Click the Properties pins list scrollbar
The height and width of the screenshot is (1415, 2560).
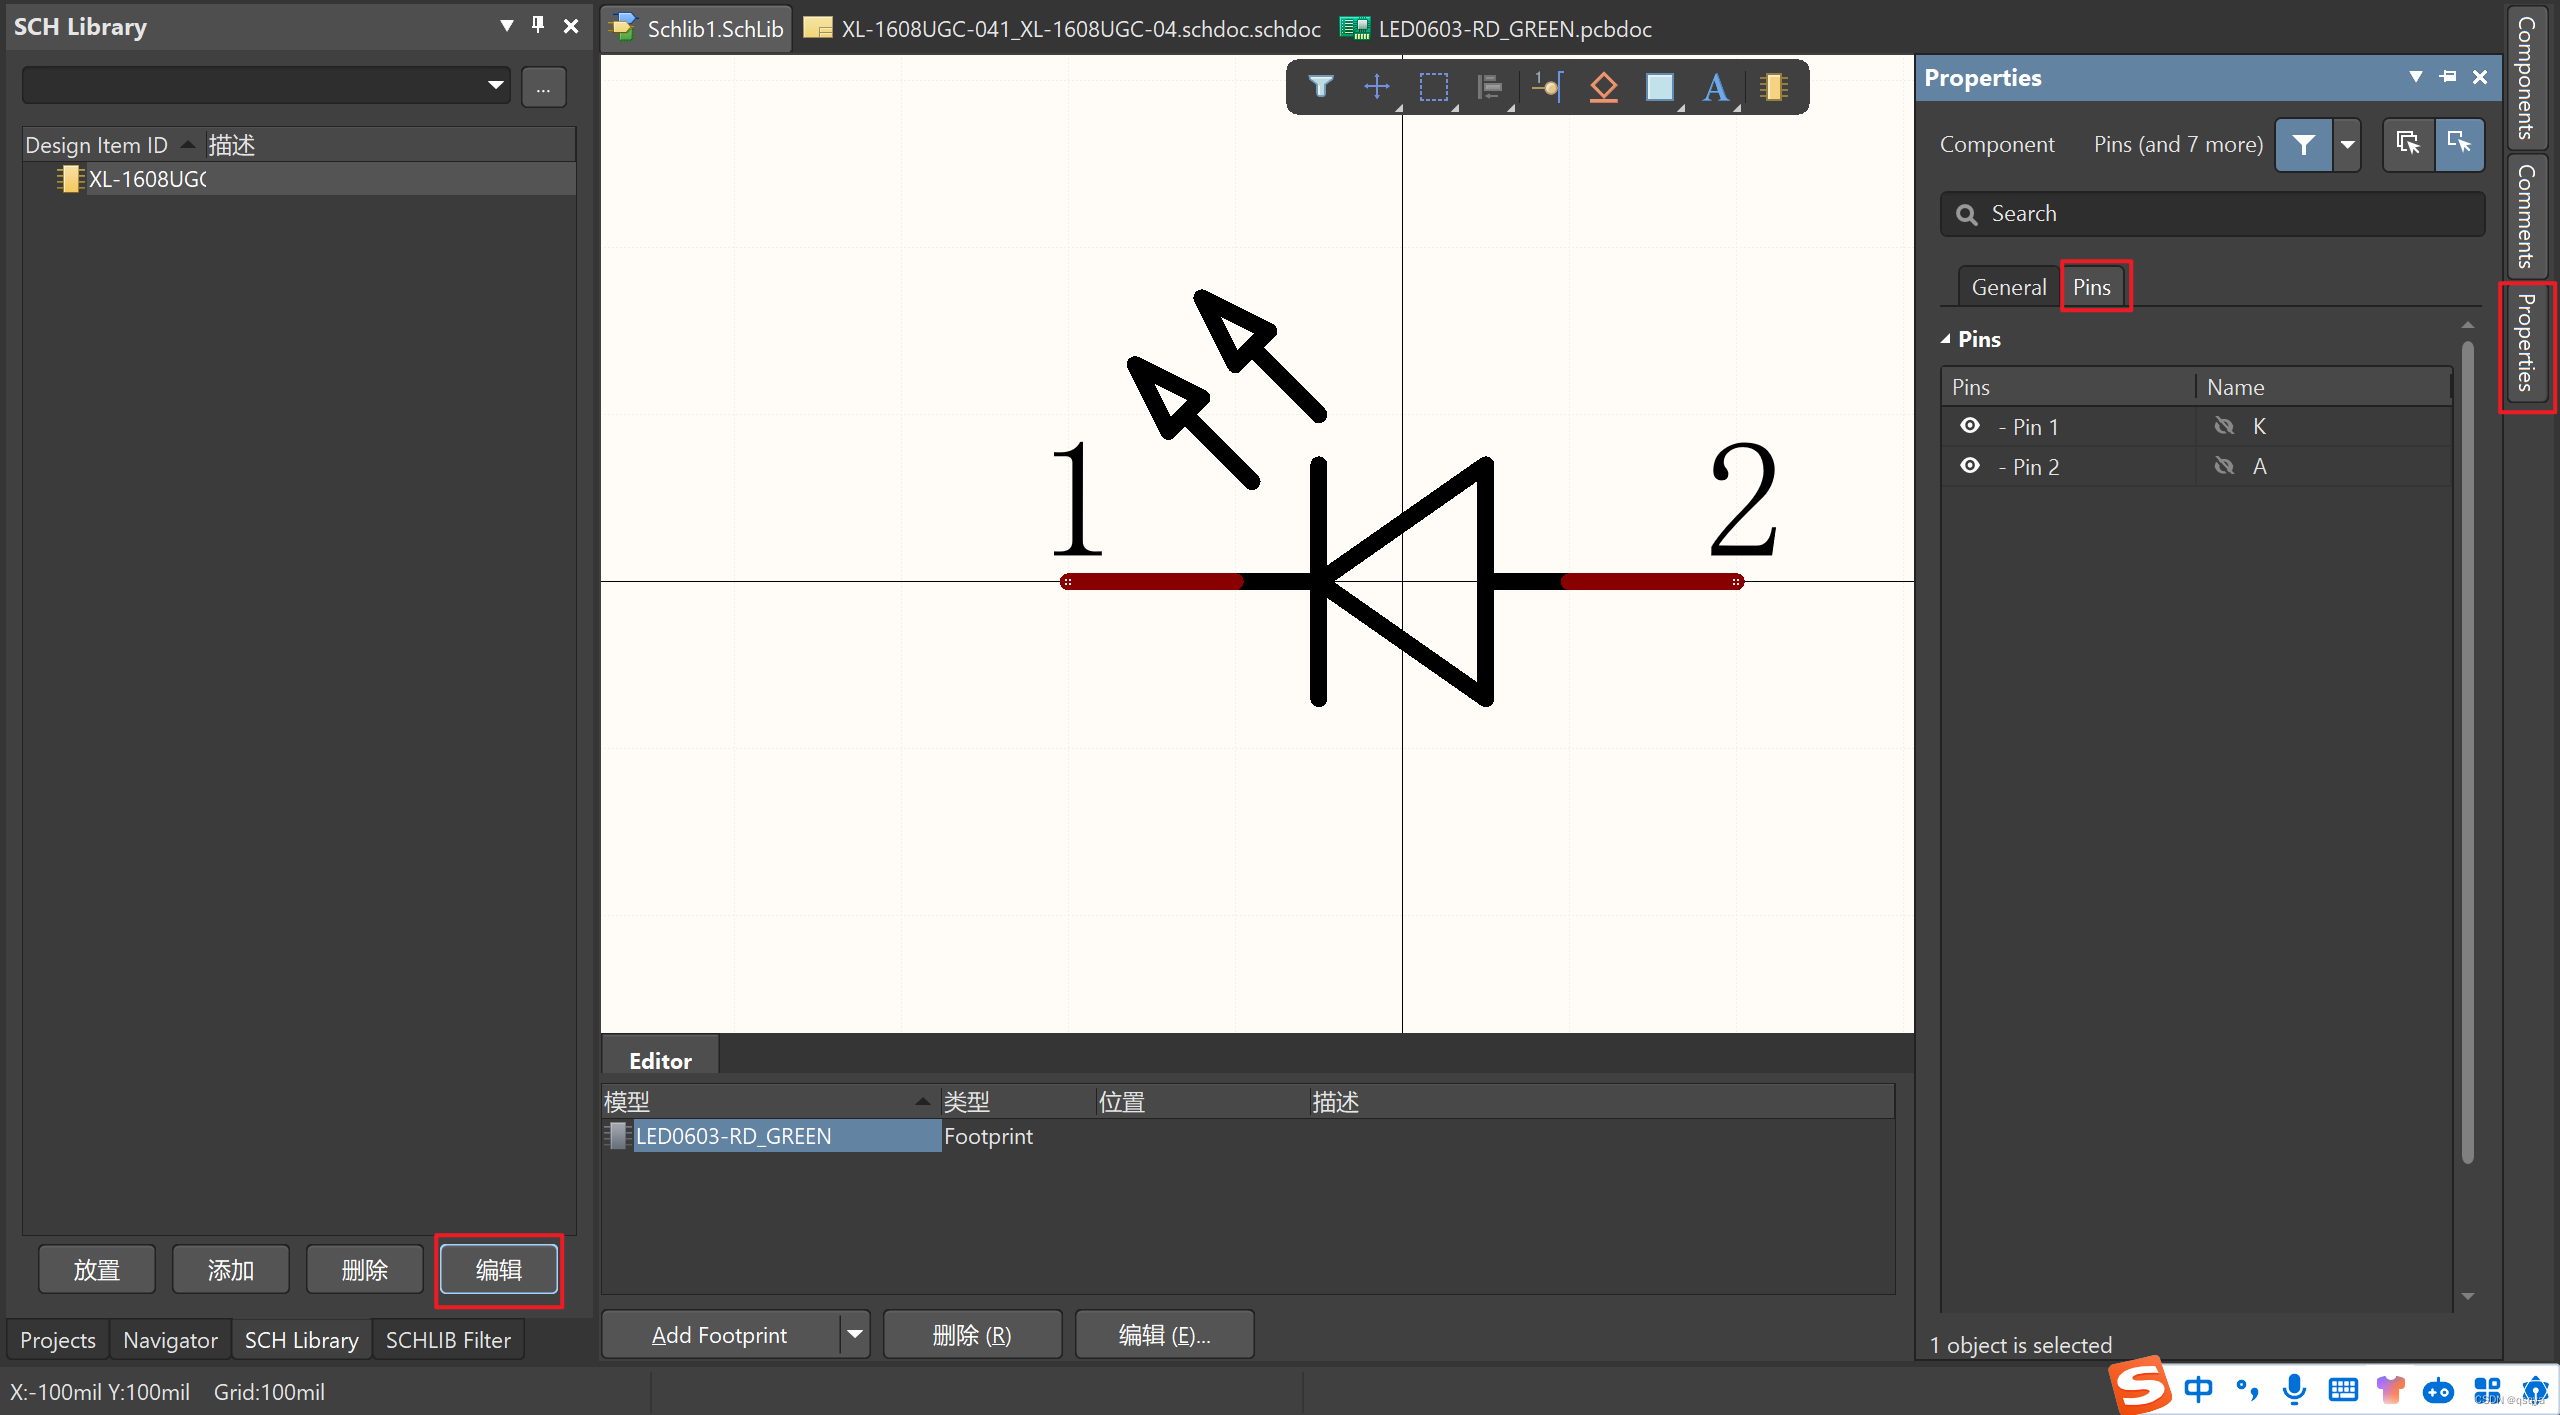click(2468, 750)
